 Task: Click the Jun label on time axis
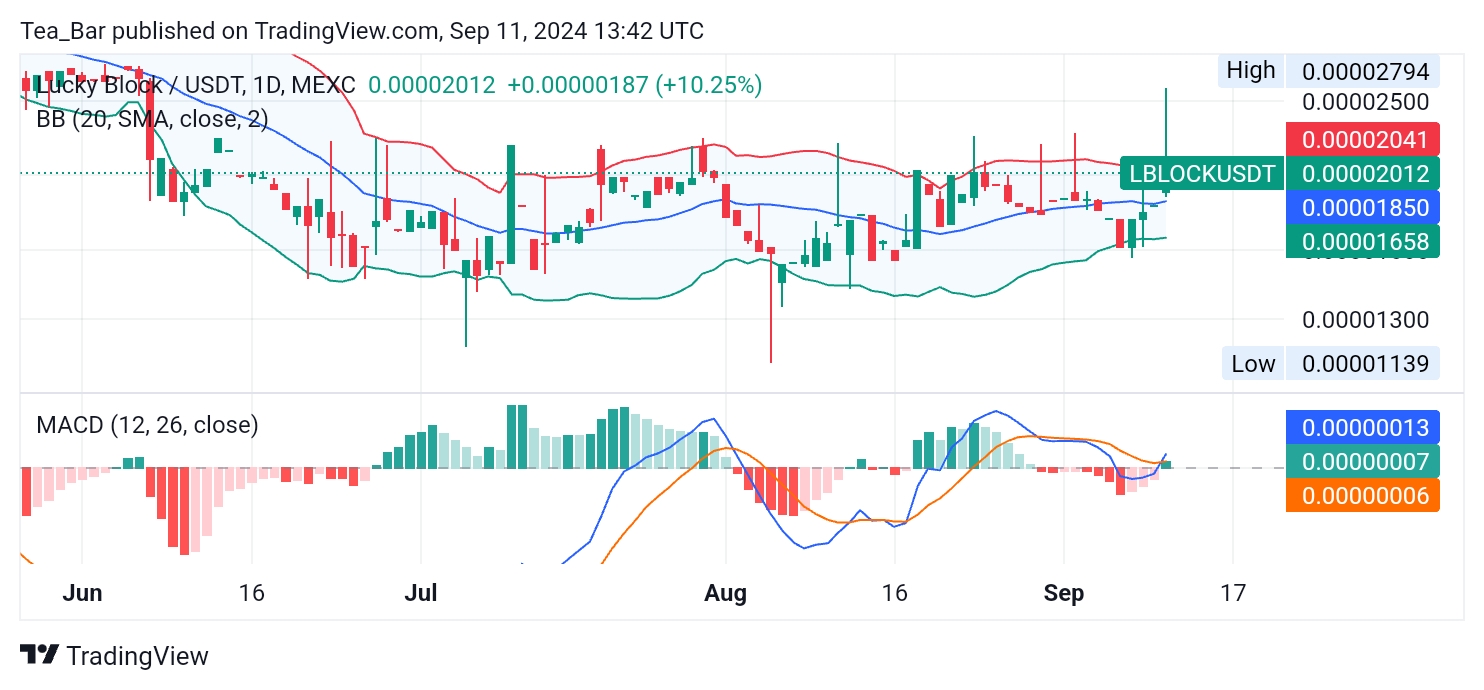tap(82, 593)
